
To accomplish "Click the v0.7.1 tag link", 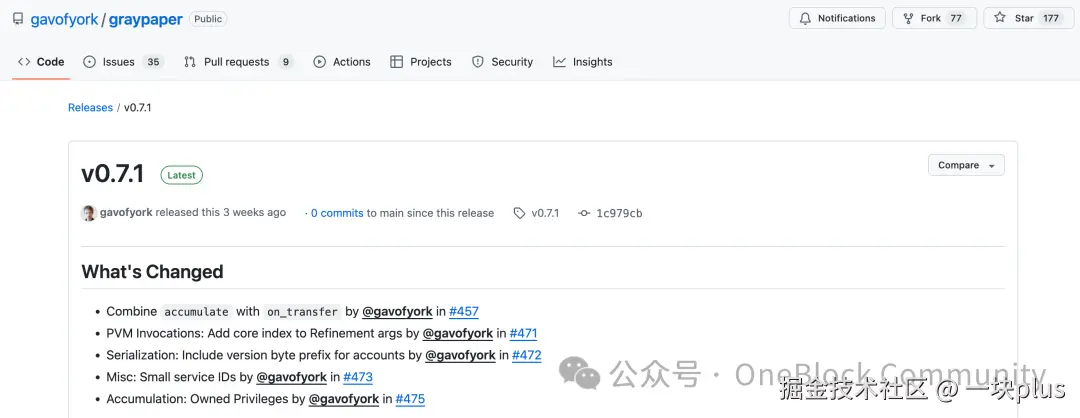I will (537, 213).
